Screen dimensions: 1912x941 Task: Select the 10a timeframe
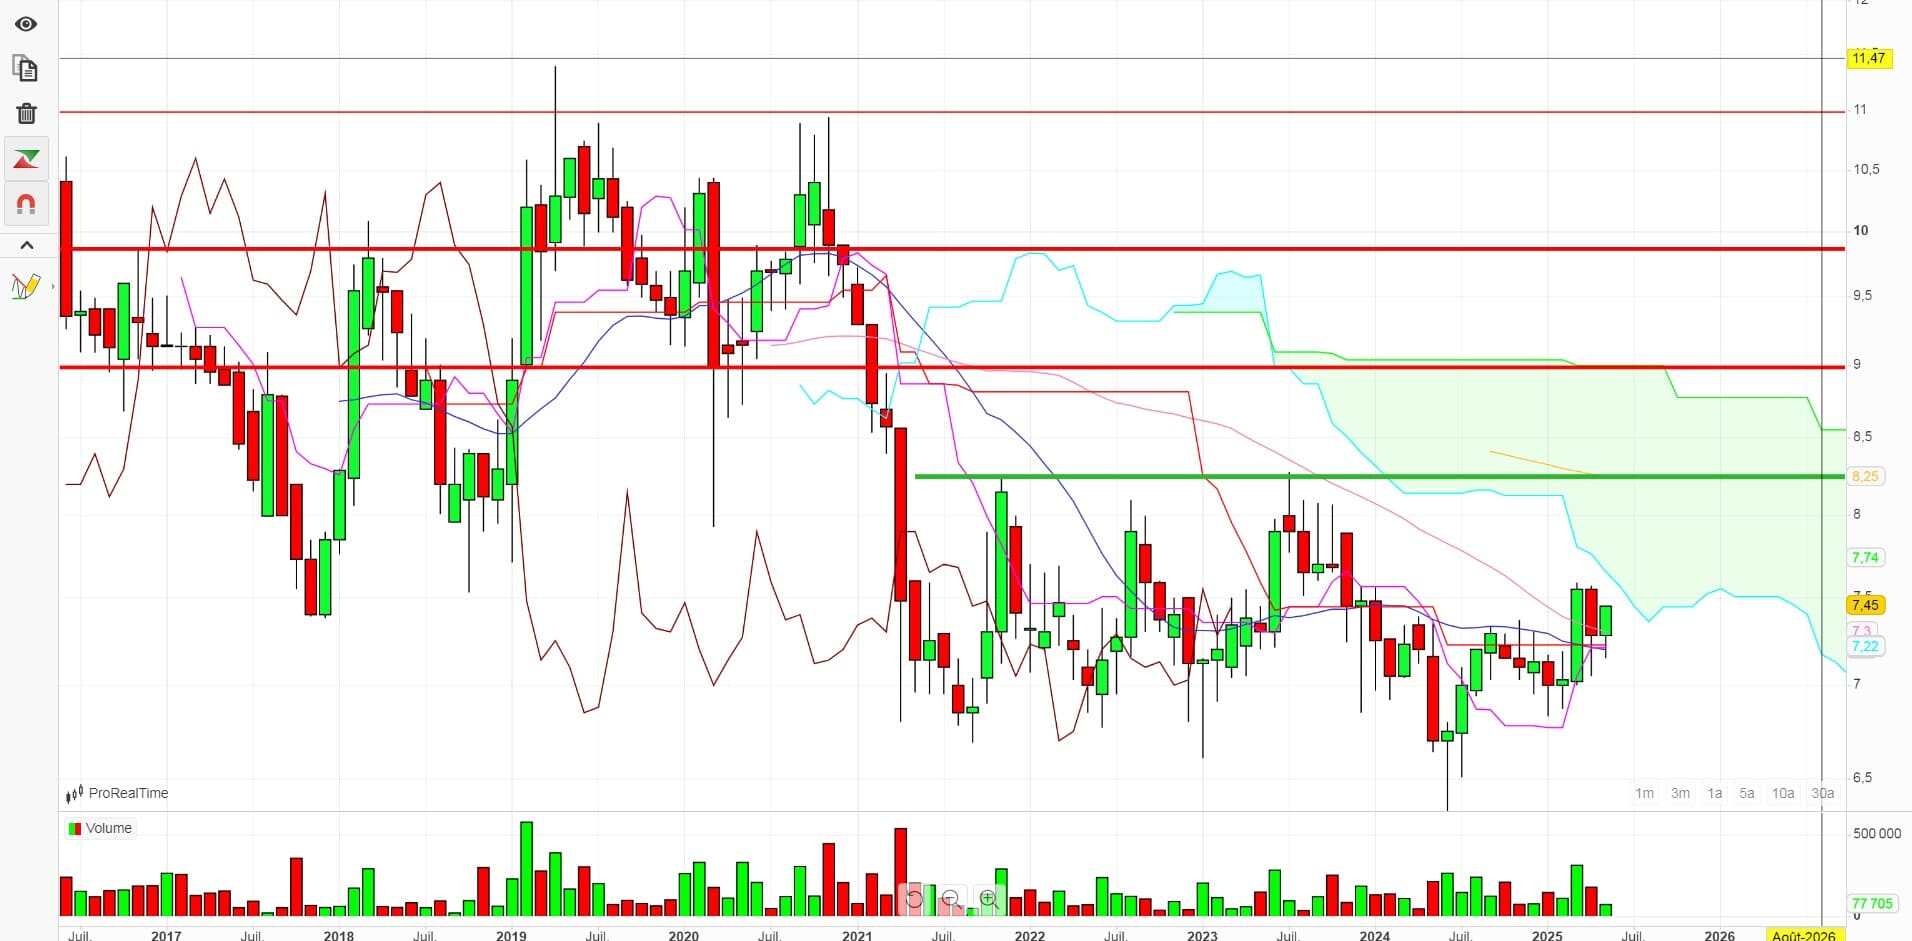tap(1783, 793)
